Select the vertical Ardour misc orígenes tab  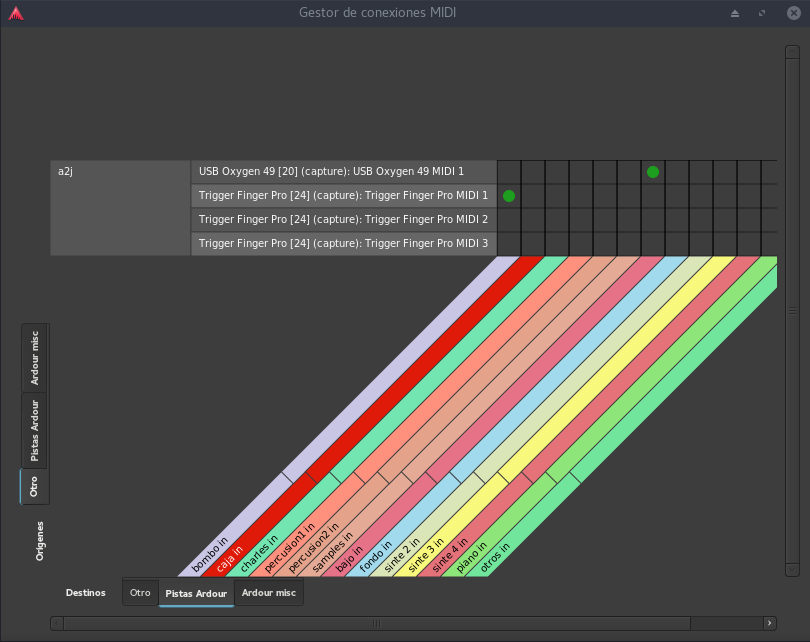tap(35, 357)
